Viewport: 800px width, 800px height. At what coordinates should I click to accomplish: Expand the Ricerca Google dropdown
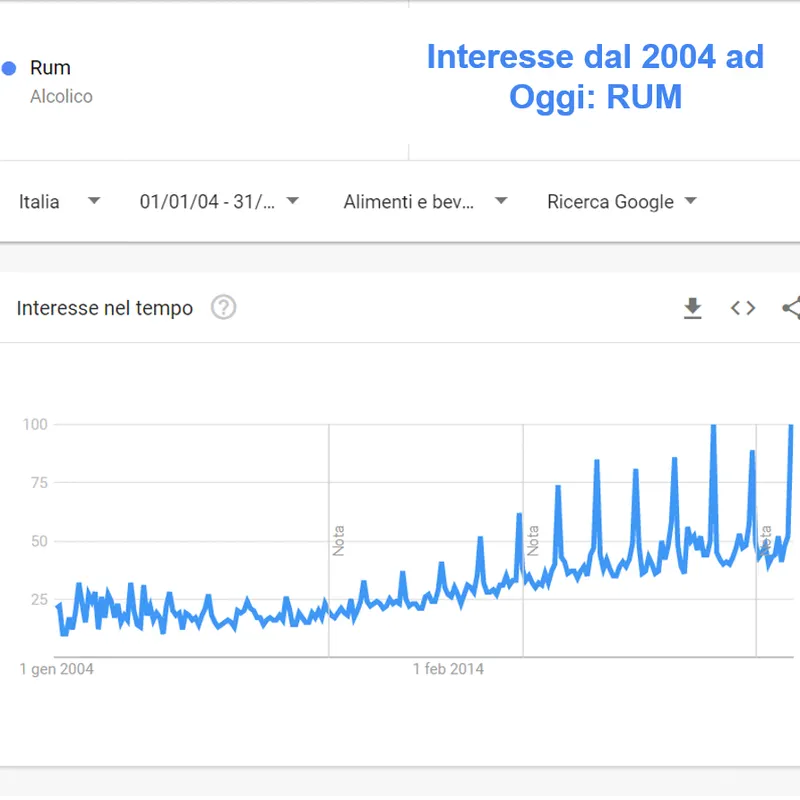(621, 201)
